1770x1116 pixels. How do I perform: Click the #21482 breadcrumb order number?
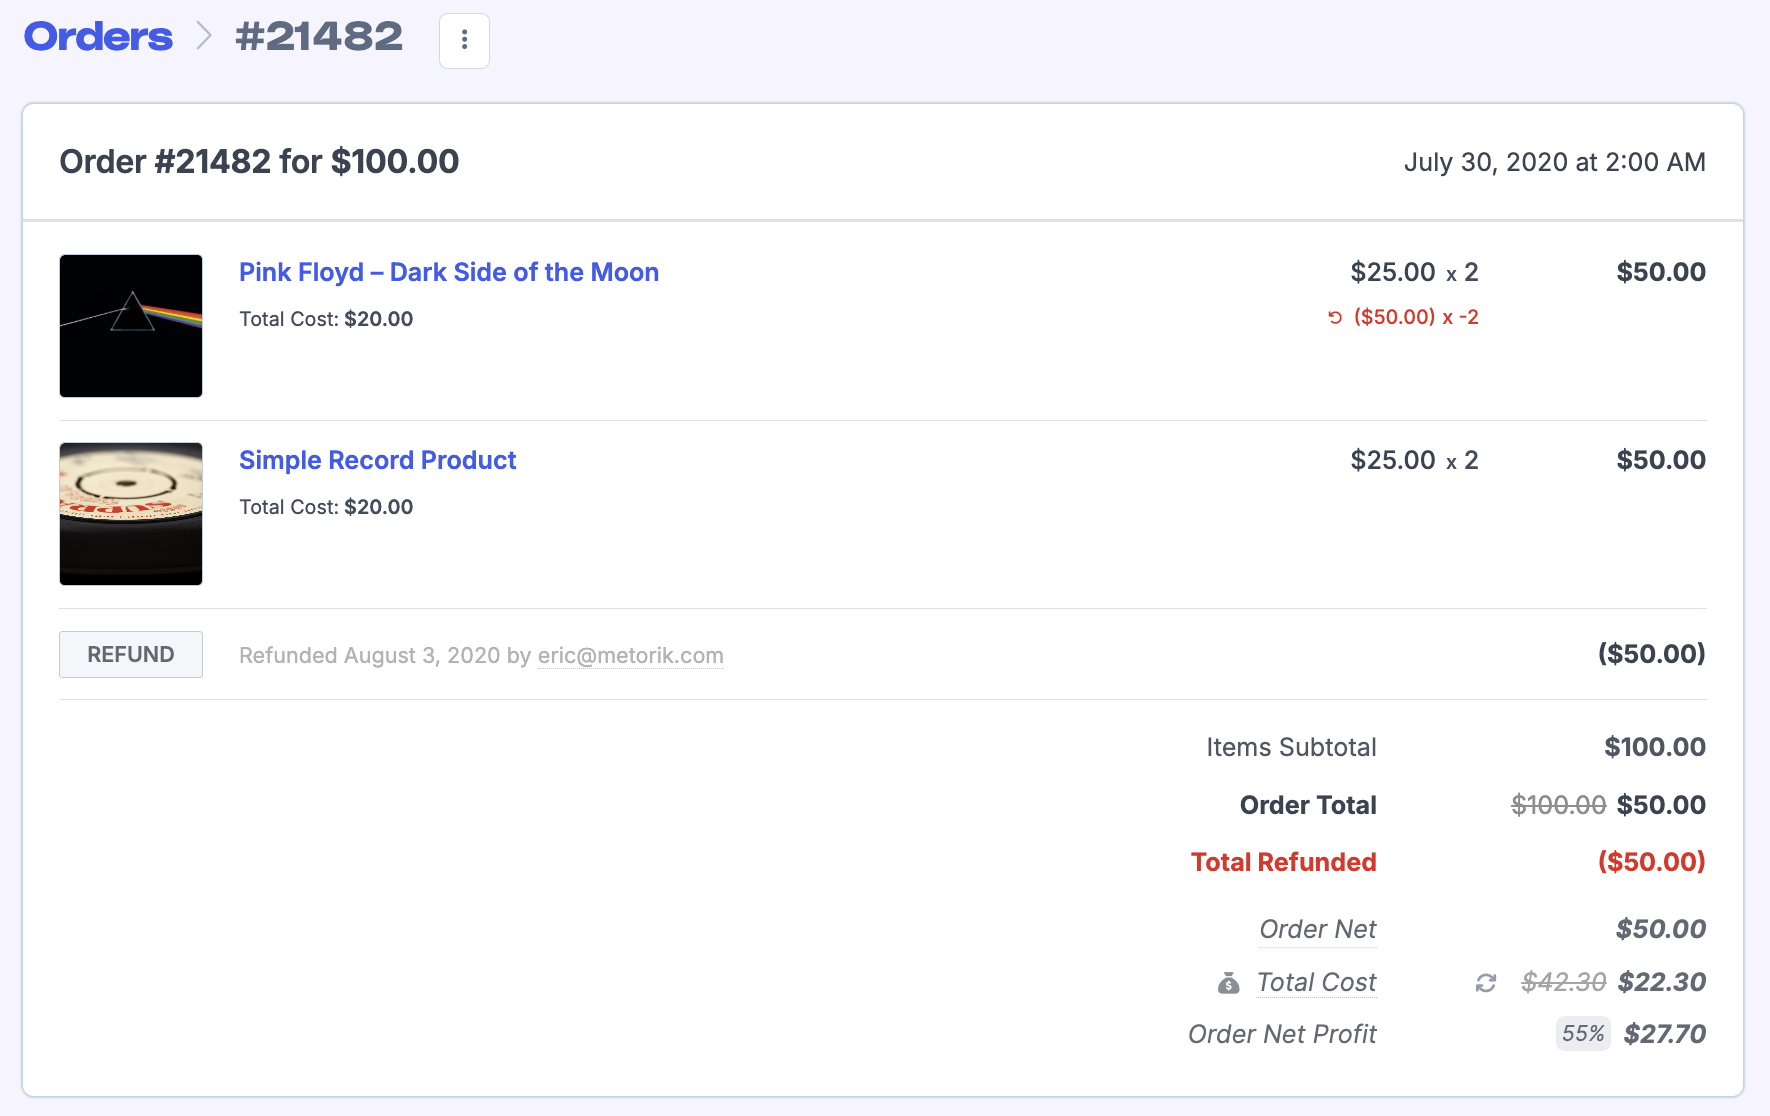click(319, 37)
